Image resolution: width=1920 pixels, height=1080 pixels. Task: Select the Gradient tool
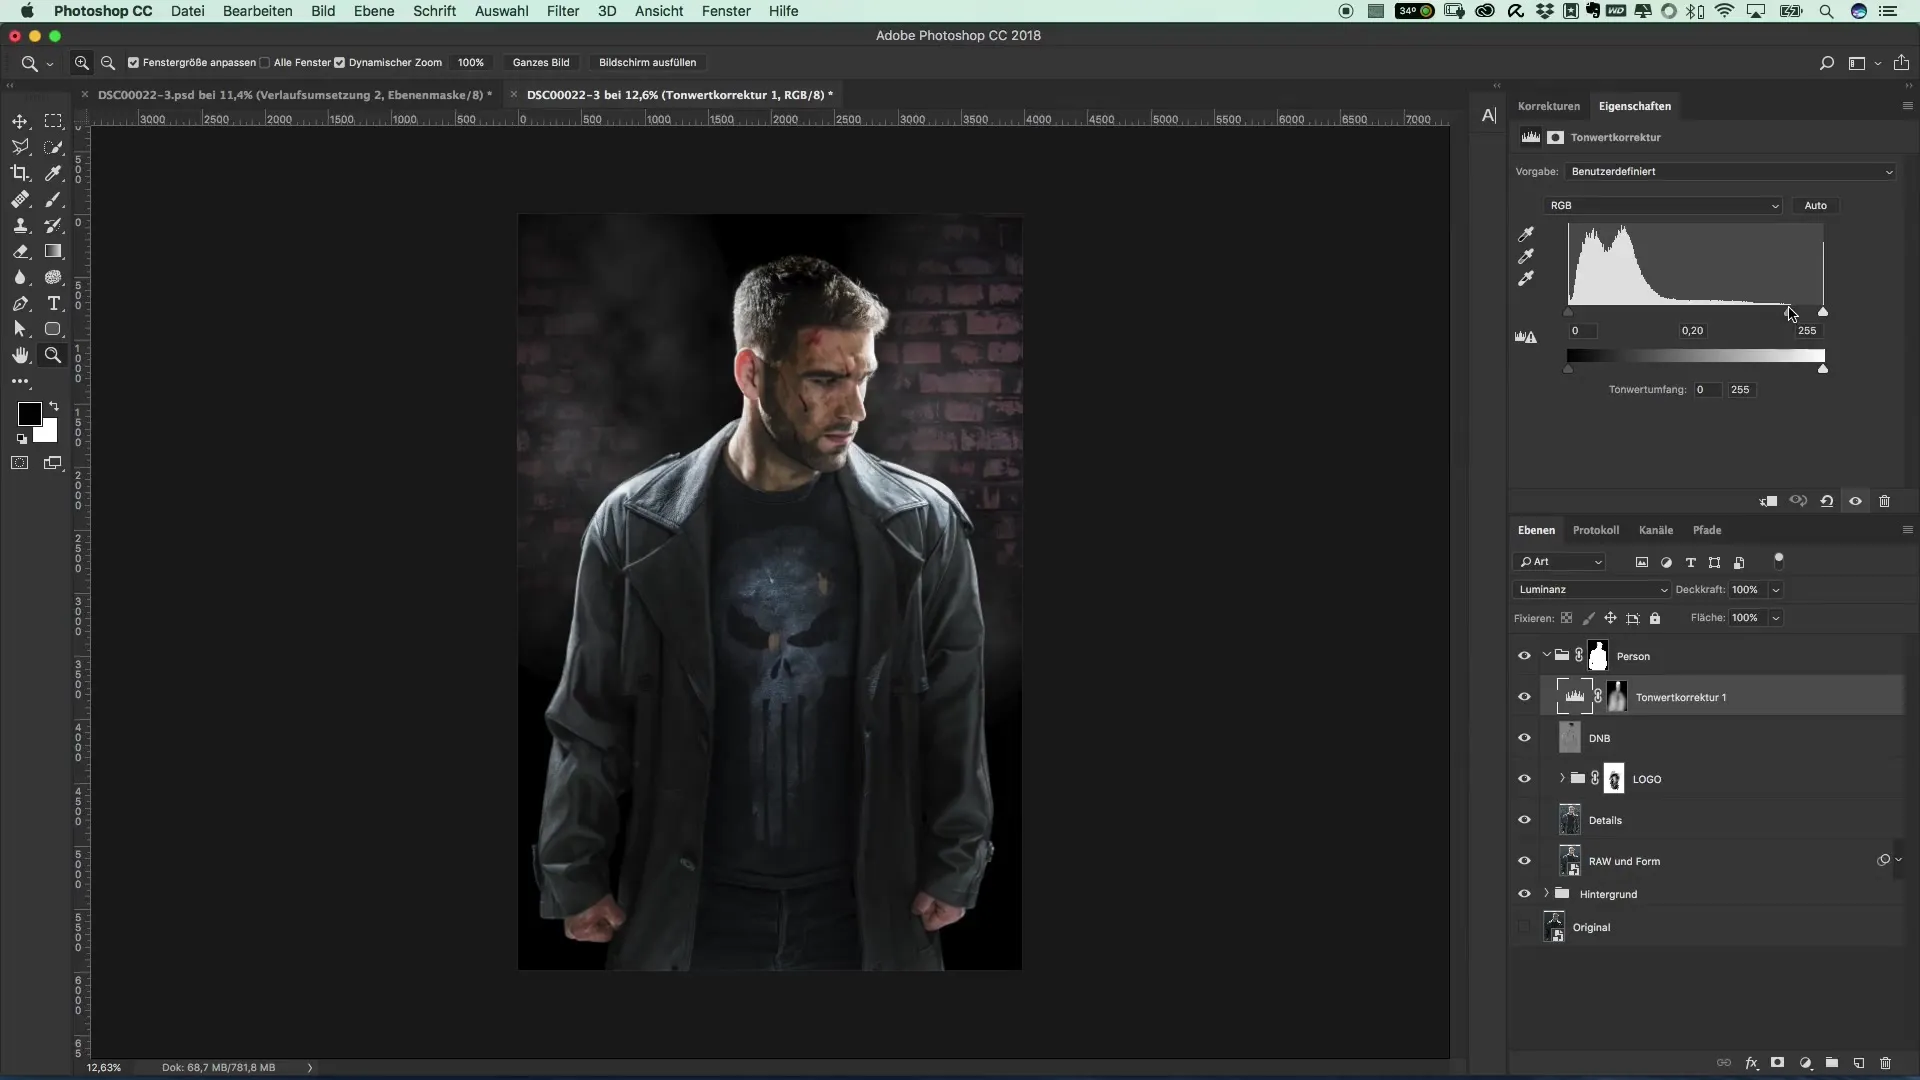point(53,251)
